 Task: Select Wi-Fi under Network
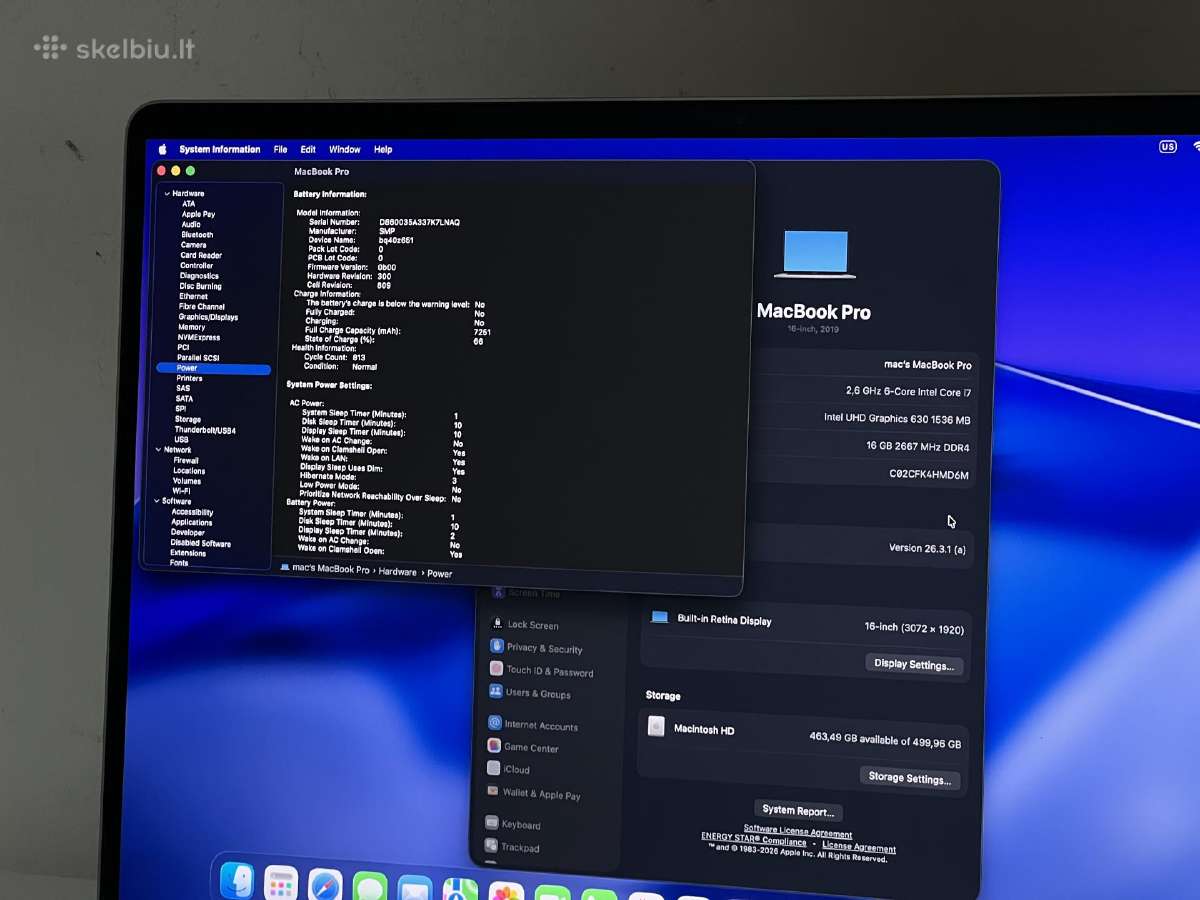(181, 491)
